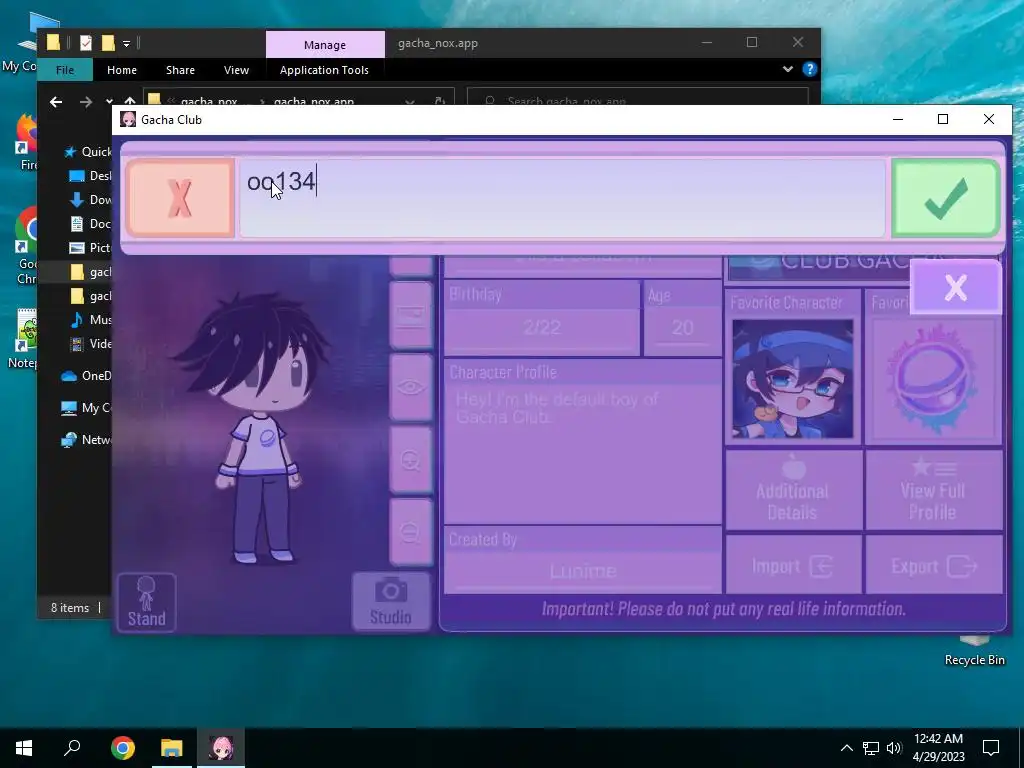Screen dimensions: 1024x768
Task: Go back in File Explorer navigation
Action: point(56,102)
